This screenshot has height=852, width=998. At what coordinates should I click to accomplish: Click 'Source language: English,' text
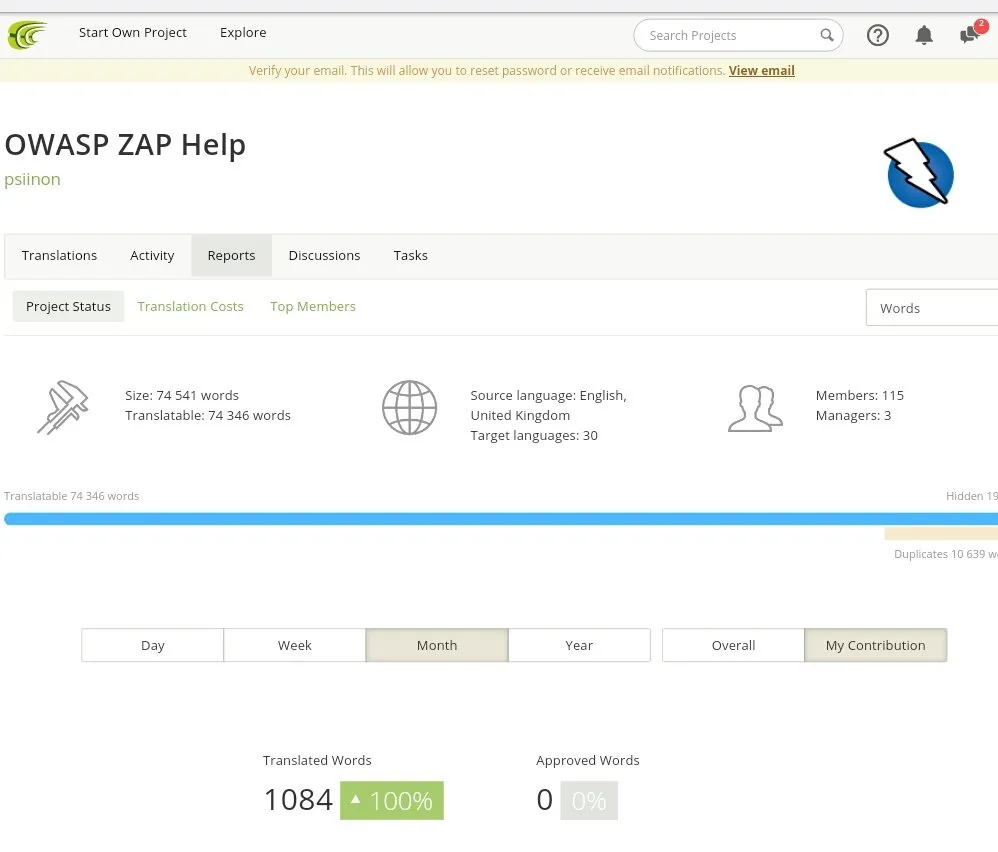coord(549,395)
